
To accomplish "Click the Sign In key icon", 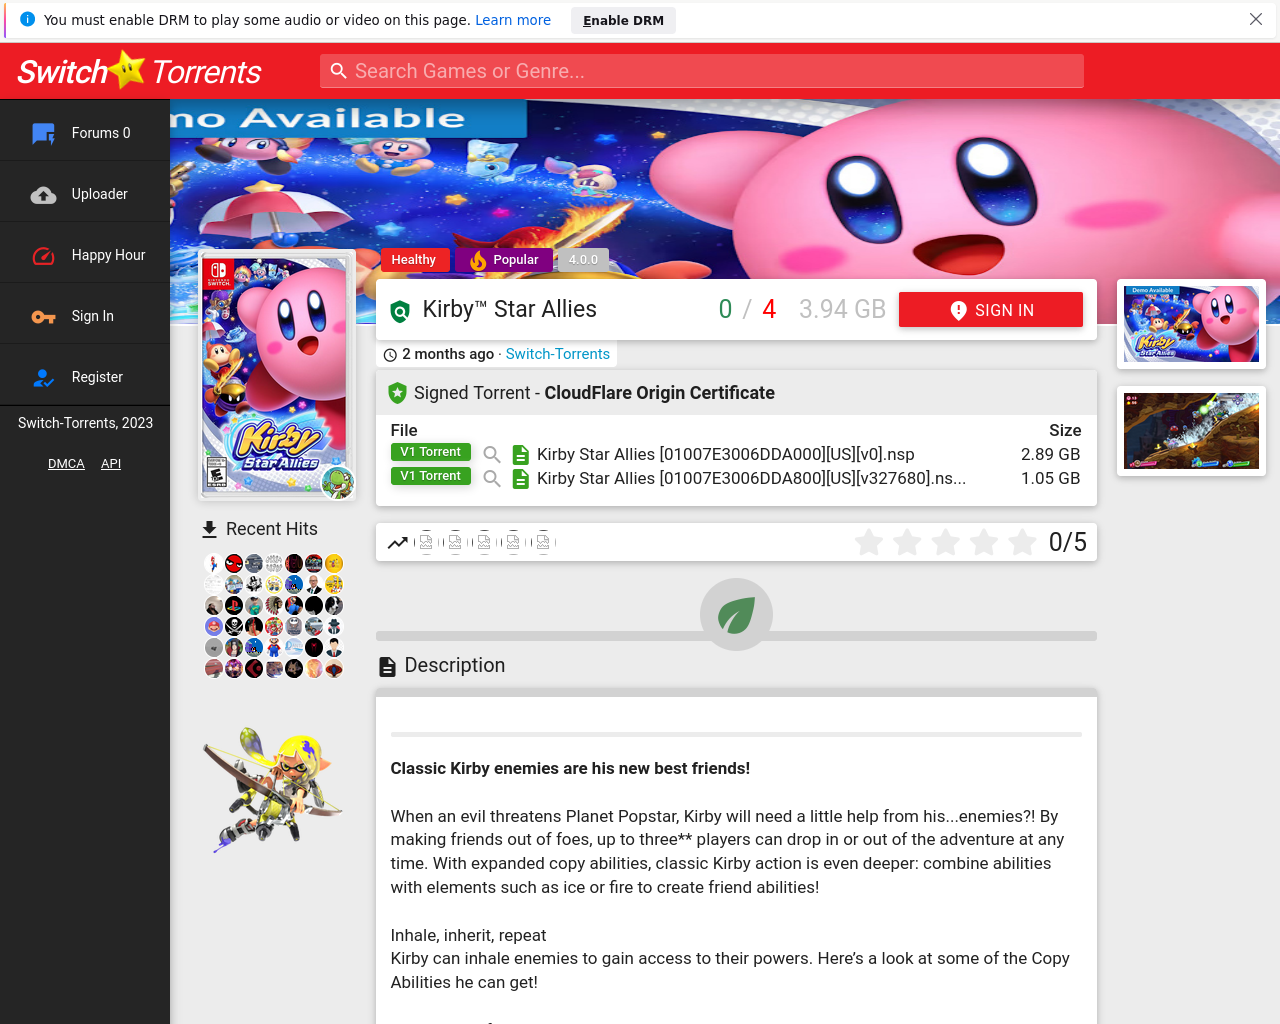I will (x=43, y=317).
